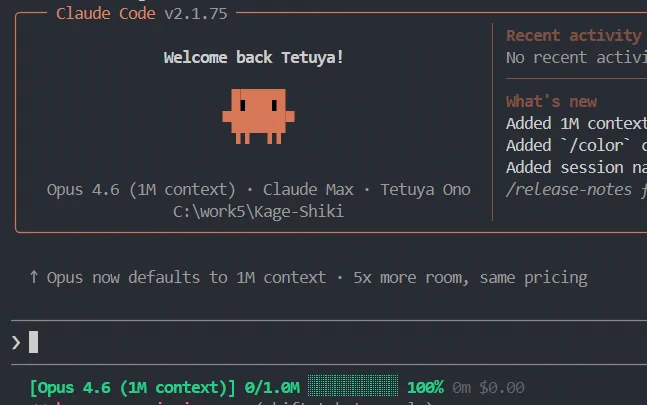647x405 pixels.
Task: Click the 0/1.0M token counter
Action: 272,388
